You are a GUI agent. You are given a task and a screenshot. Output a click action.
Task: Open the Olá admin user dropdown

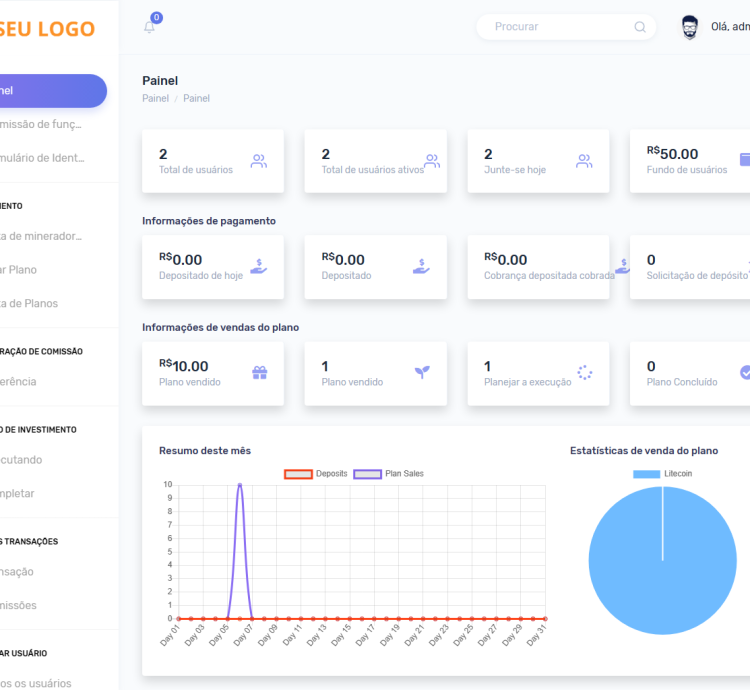(x=730, y=27)
